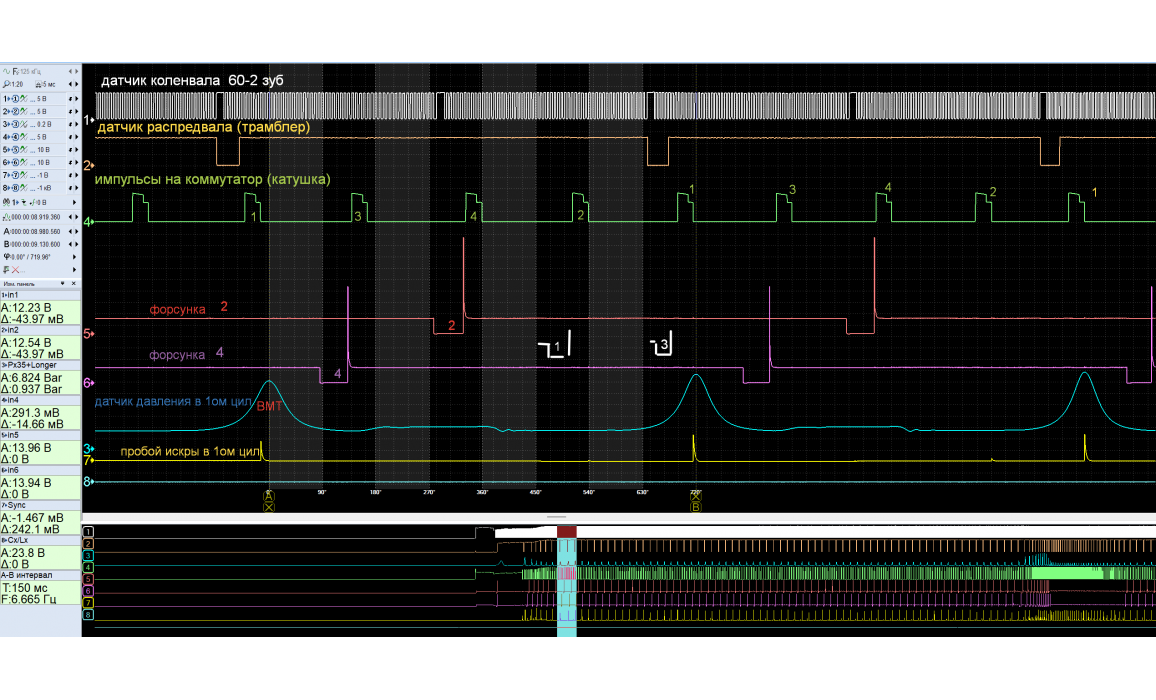Click the red X delete marker icon
This screenshot has height=700, width=1156.
pyautogui.click(x=17, y=269)
